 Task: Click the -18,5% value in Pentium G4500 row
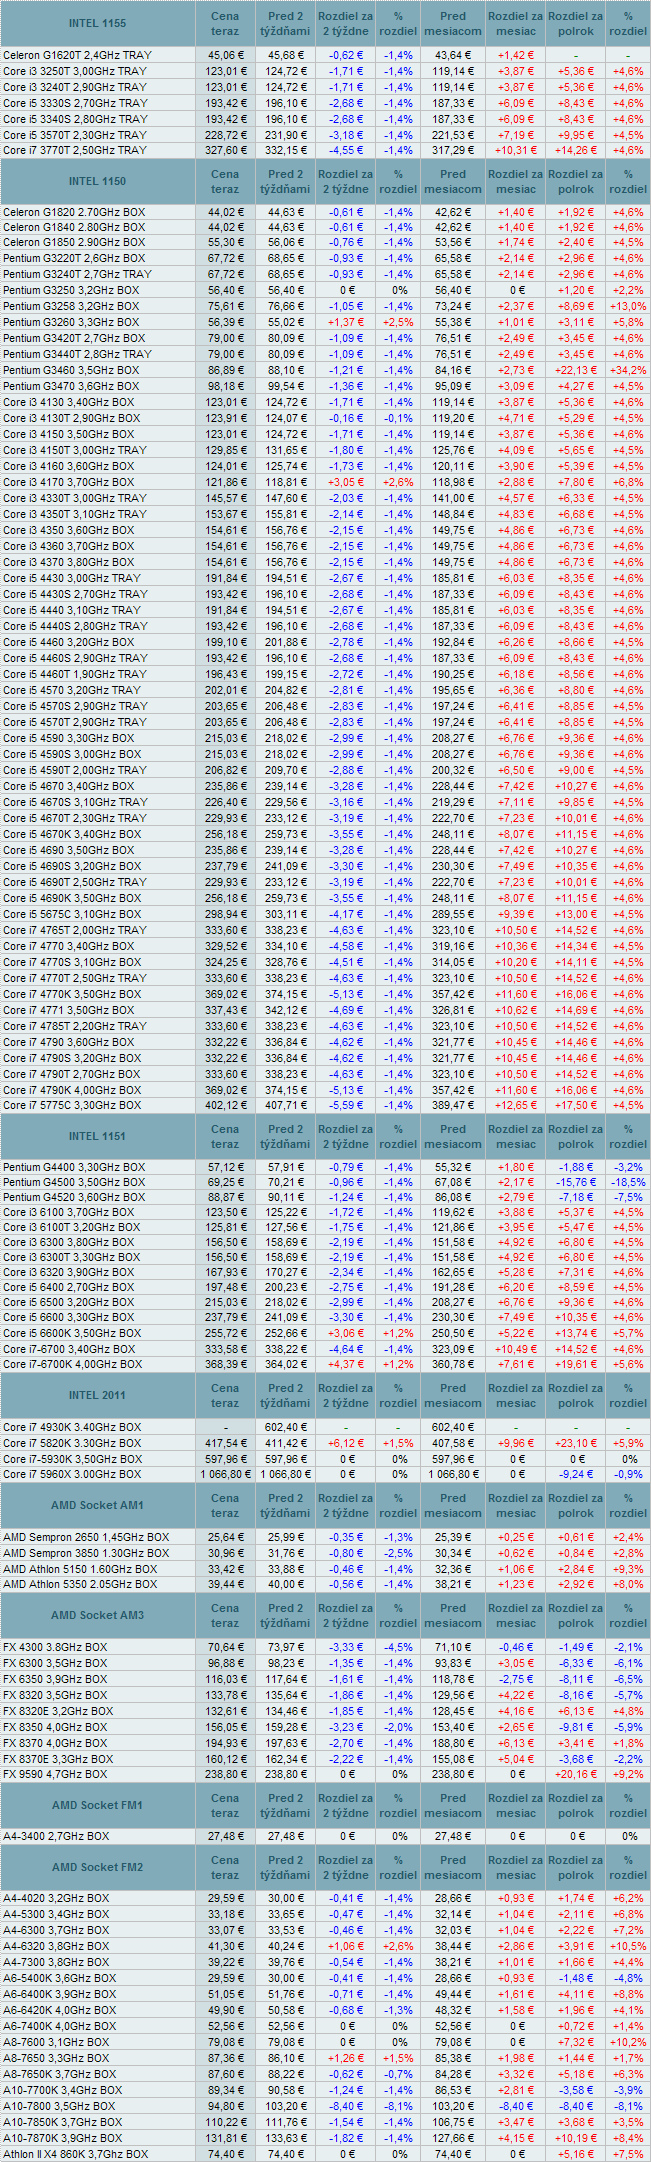coord(628,1182)
